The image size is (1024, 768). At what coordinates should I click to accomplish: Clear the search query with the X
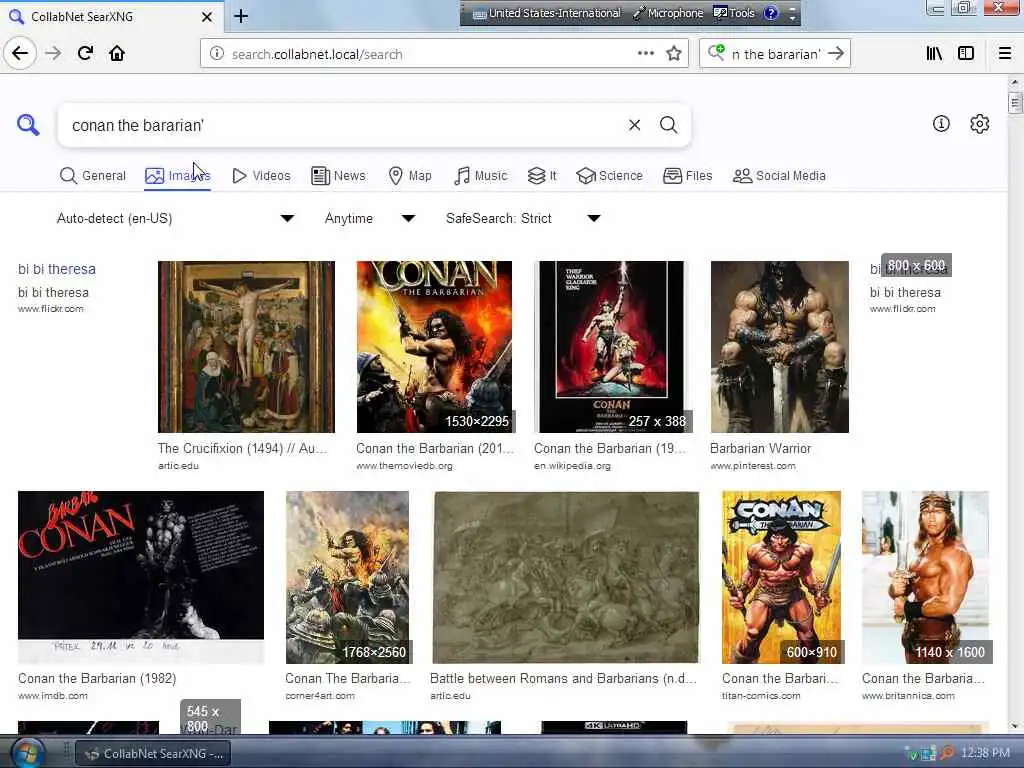pos(634,125)
